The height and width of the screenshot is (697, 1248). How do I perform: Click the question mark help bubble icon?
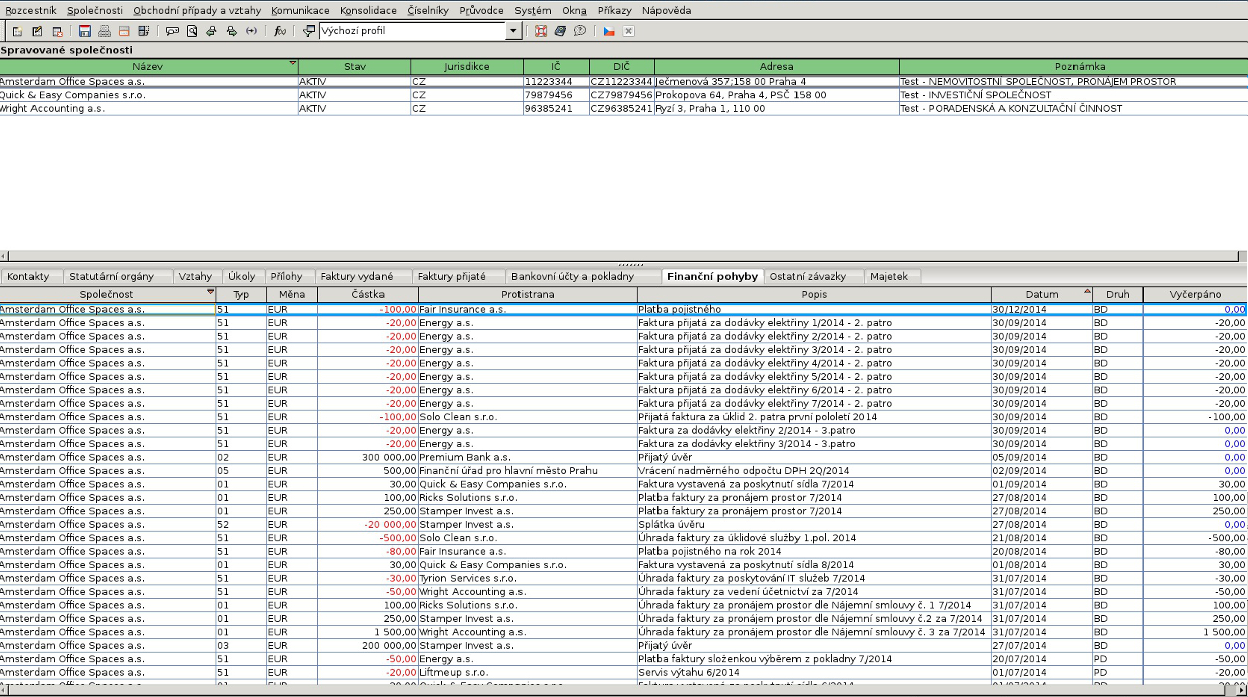[x=580, y=31]
